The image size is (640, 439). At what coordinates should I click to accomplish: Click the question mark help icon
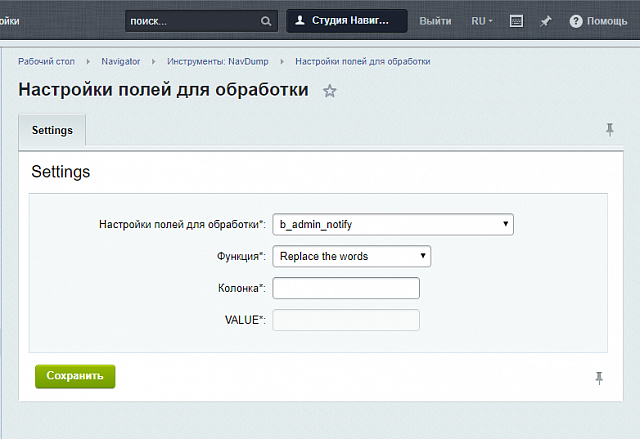[x=576, y=21]
